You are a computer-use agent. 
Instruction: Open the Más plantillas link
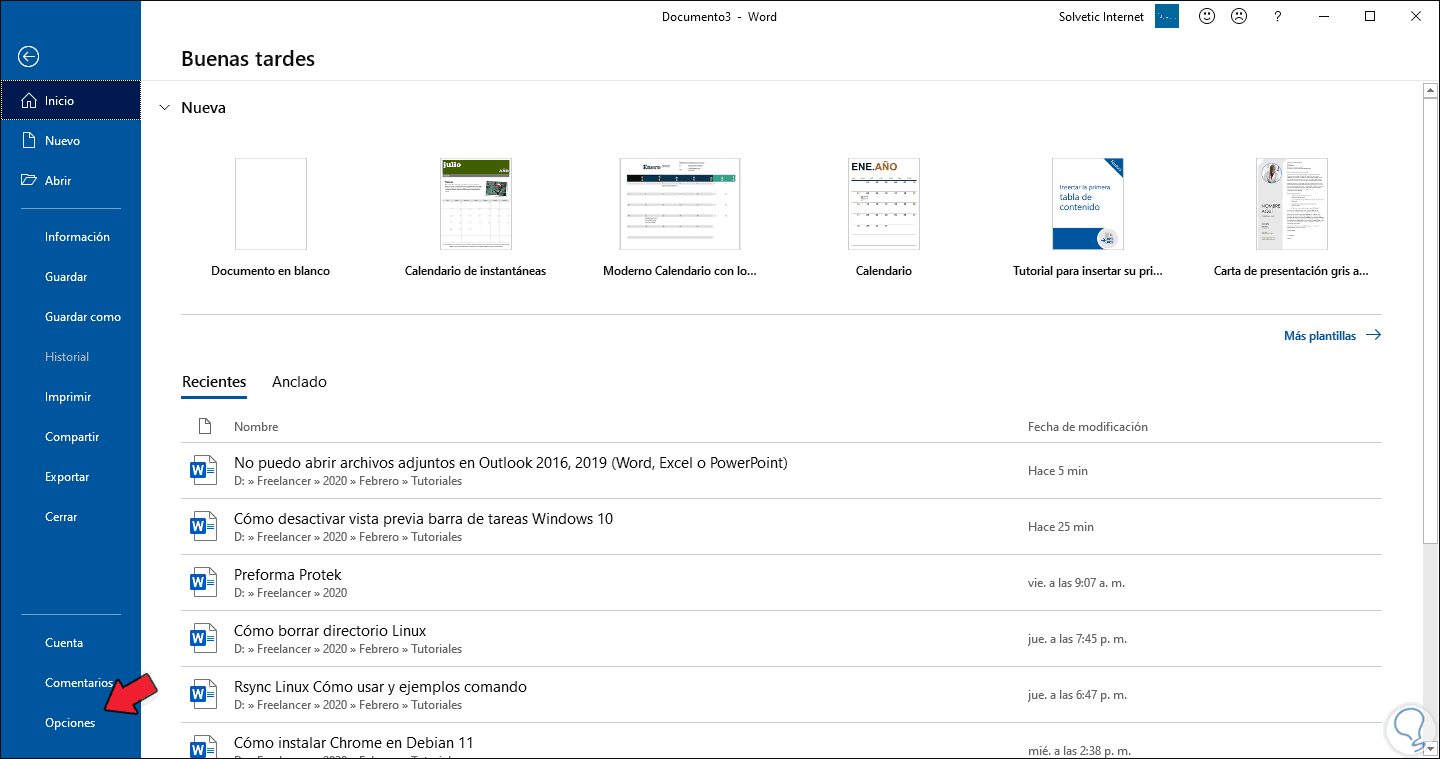[x=1331, y=336]
